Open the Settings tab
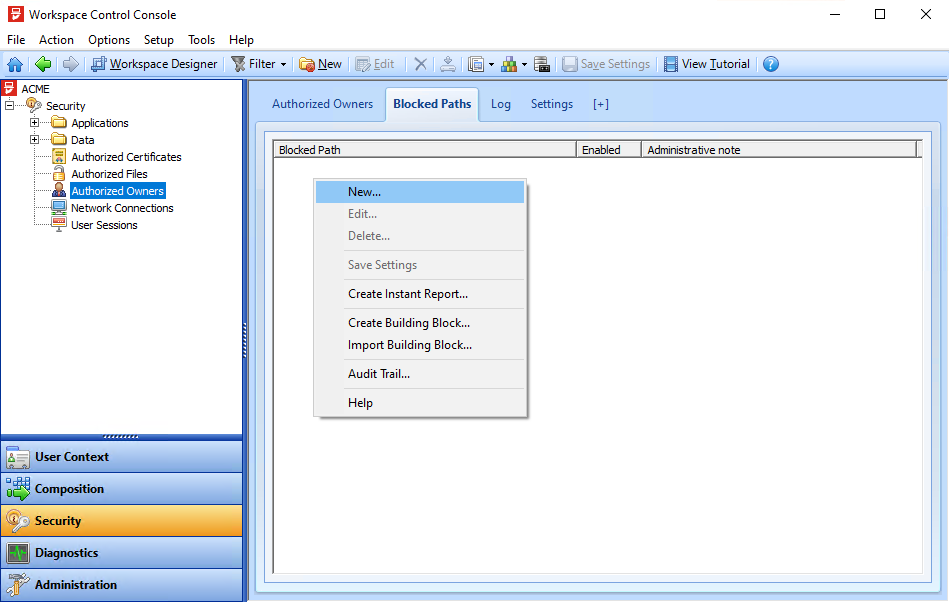Image resolution: width=949 pixels, height=602 pixels. [x=551, y=104]
